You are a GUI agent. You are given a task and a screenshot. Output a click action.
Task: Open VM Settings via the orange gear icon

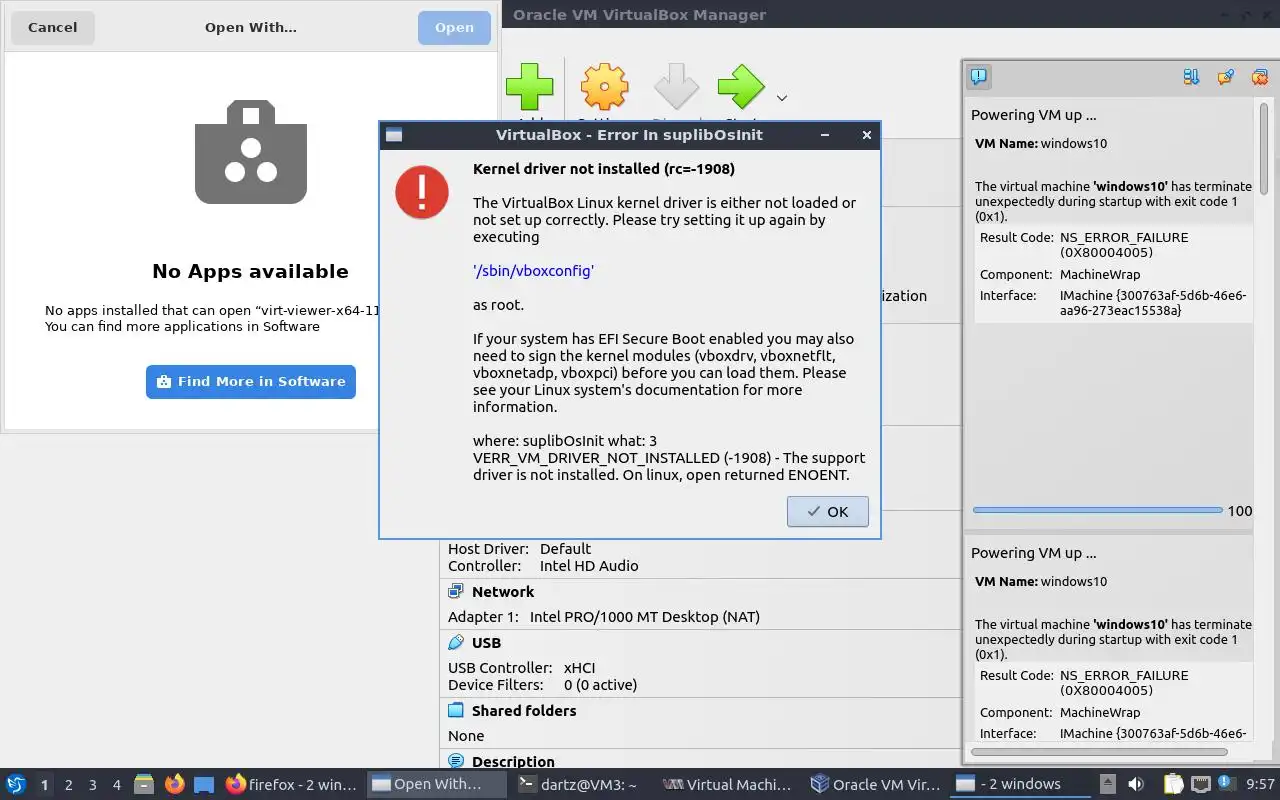(604, 87)
